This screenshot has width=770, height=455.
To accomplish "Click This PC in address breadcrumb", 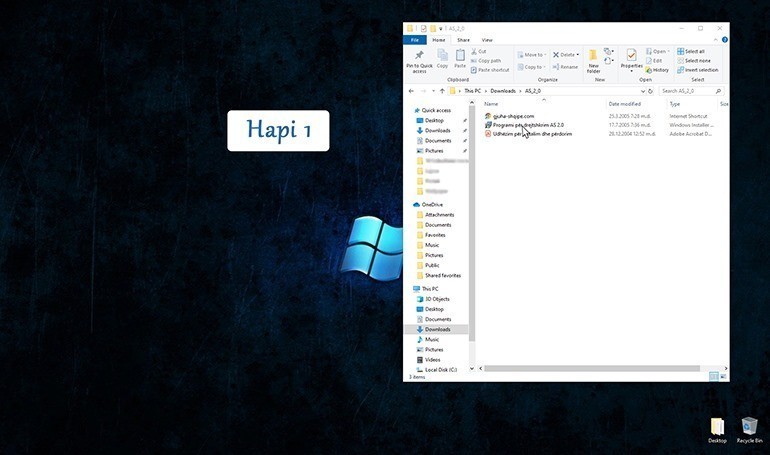I will pos(472,91).
